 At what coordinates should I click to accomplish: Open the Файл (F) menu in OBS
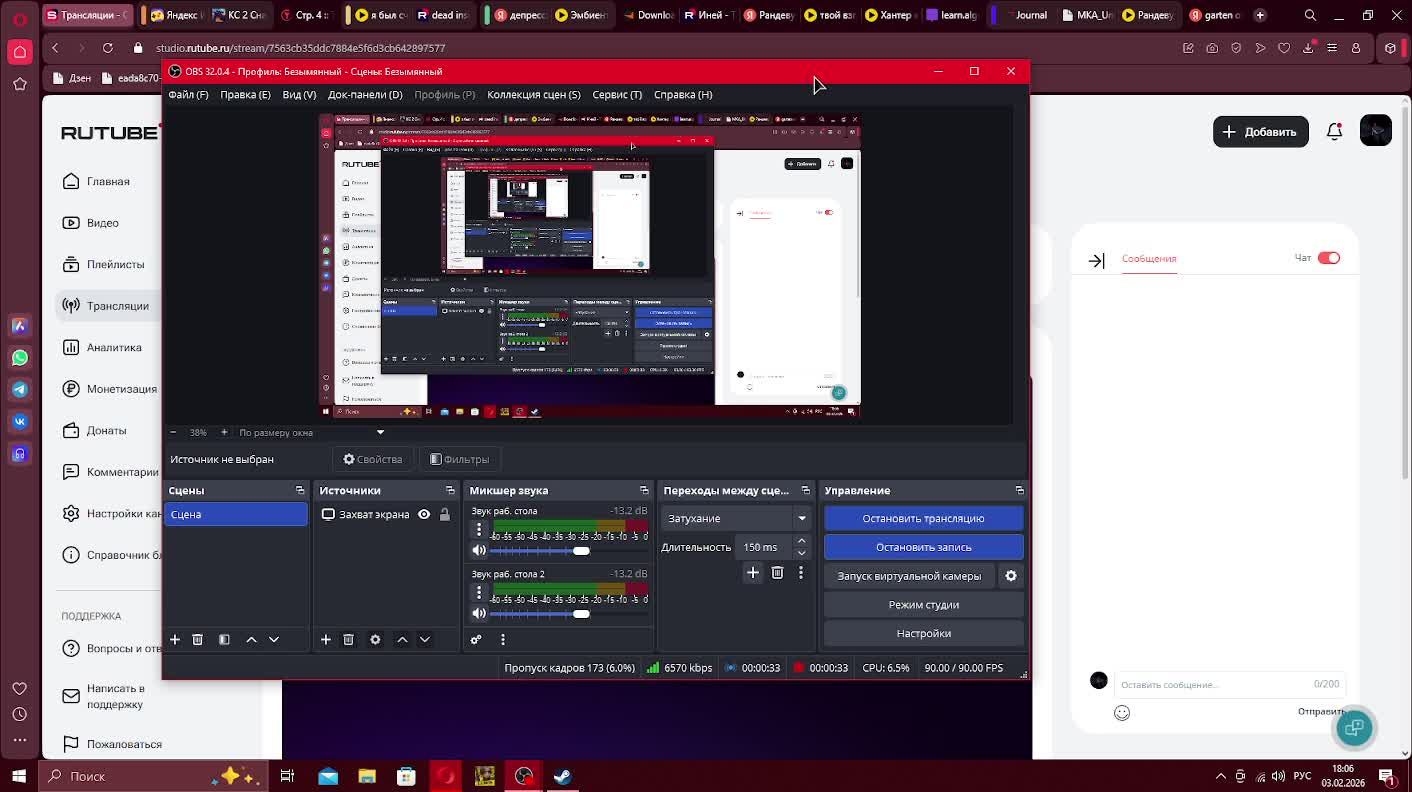[188, 95]
